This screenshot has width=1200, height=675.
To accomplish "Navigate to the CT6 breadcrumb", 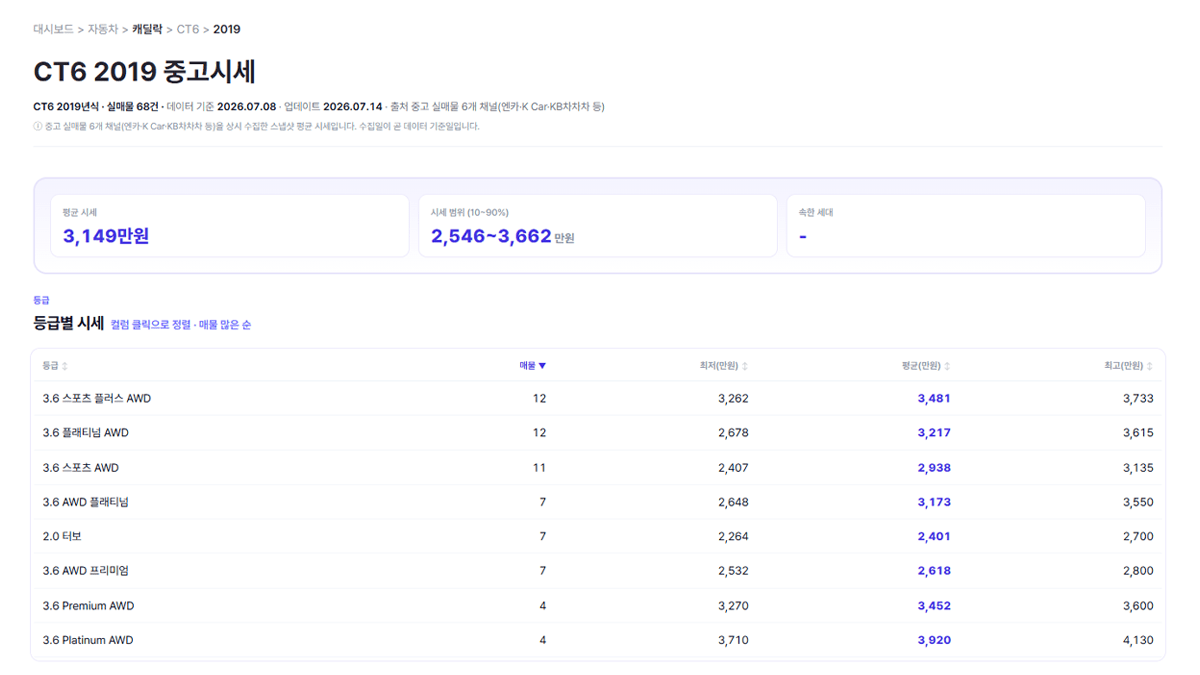I will tap(188, 30).
